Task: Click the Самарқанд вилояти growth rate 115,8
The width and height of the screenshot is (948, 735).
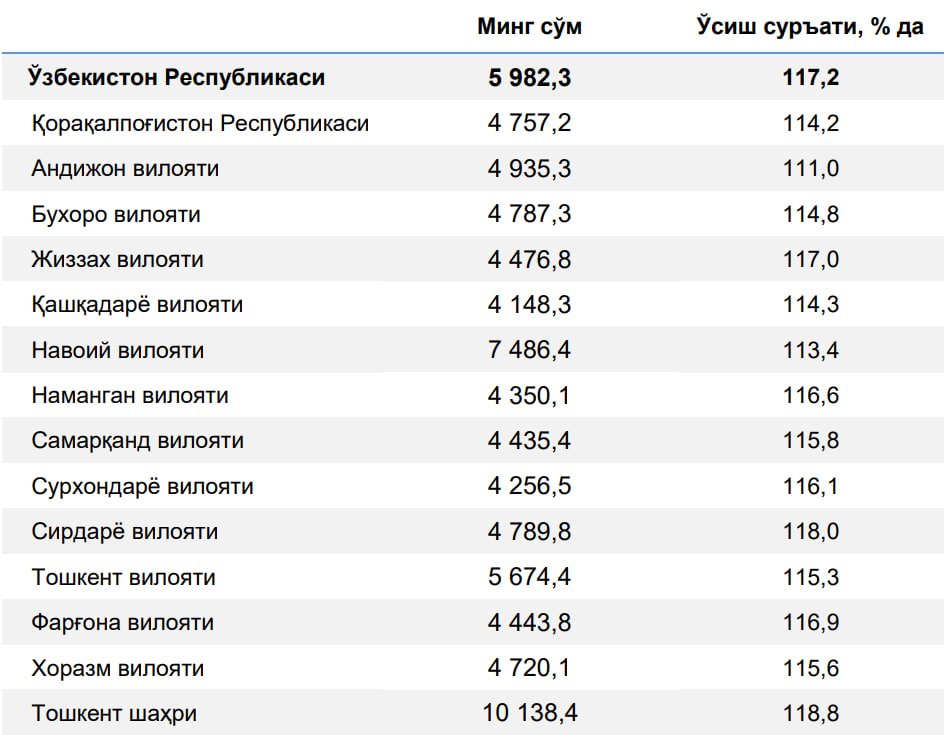Action: 811,440
